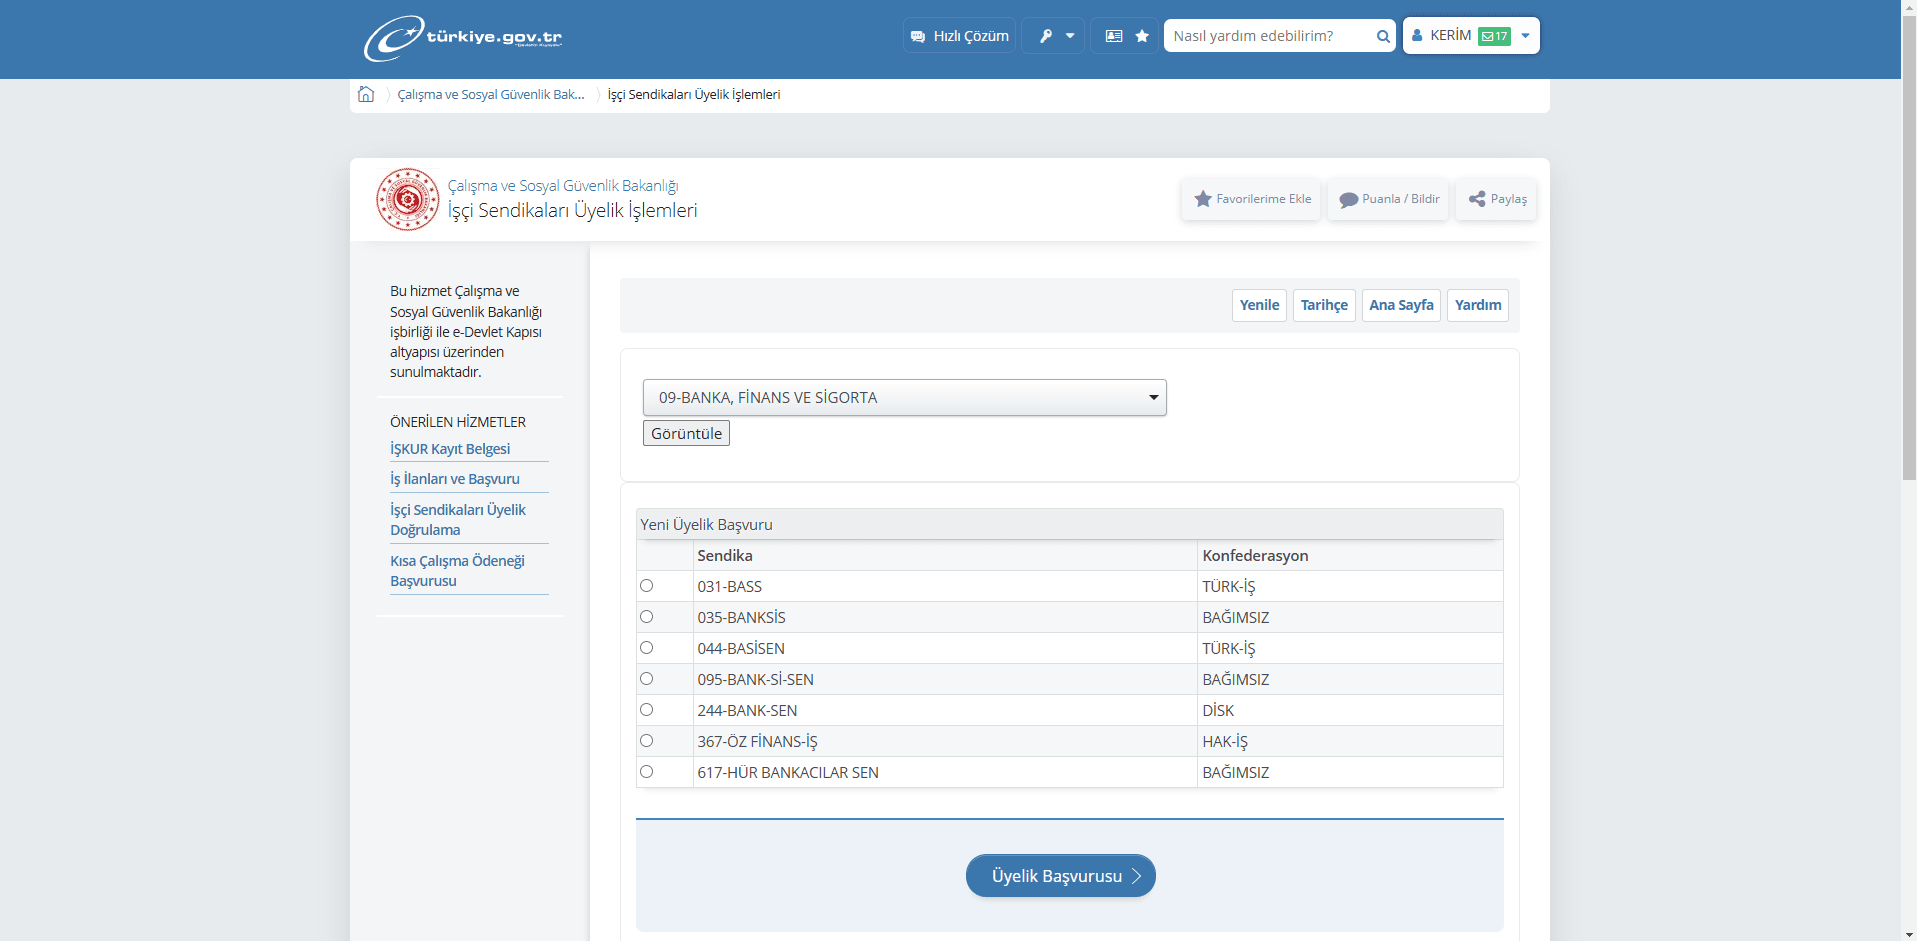1917x941 pixels.
Task: Open Hızlı Çözüm quick help
Action: (959, 36)
